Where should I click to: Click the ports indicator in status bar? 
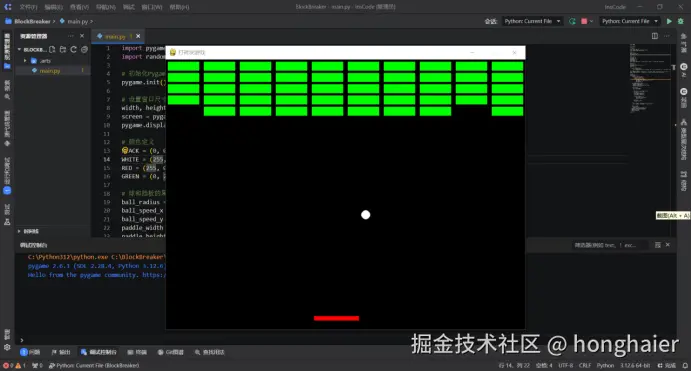(37, 365)
